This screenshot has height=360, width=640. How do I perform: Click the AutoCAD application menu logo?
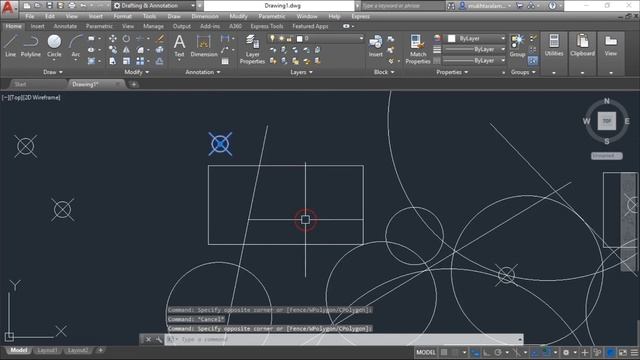[x=8, y=7]
